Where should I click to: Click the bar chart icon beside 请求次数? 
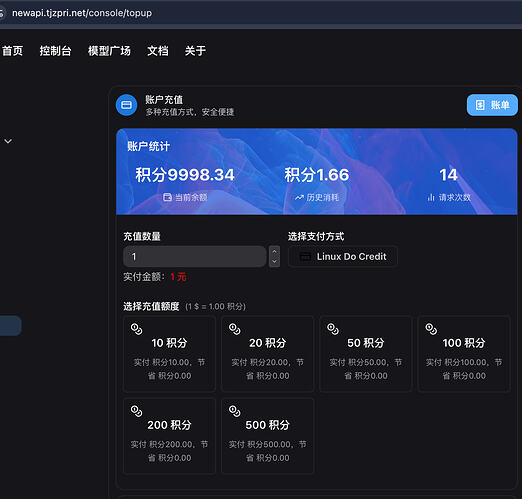[431, 197]
